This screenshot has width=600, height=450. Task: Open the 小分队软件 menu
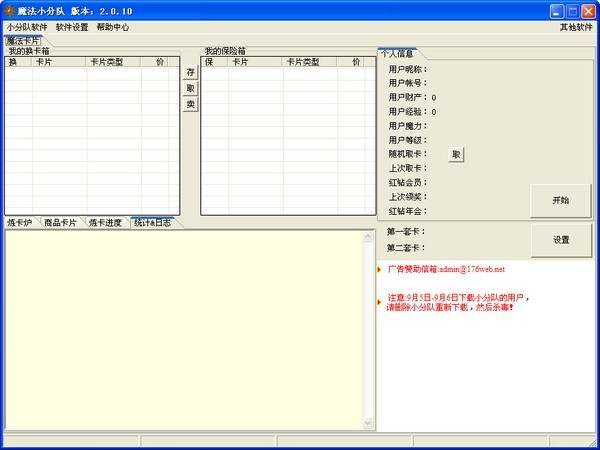pos(27,27)
